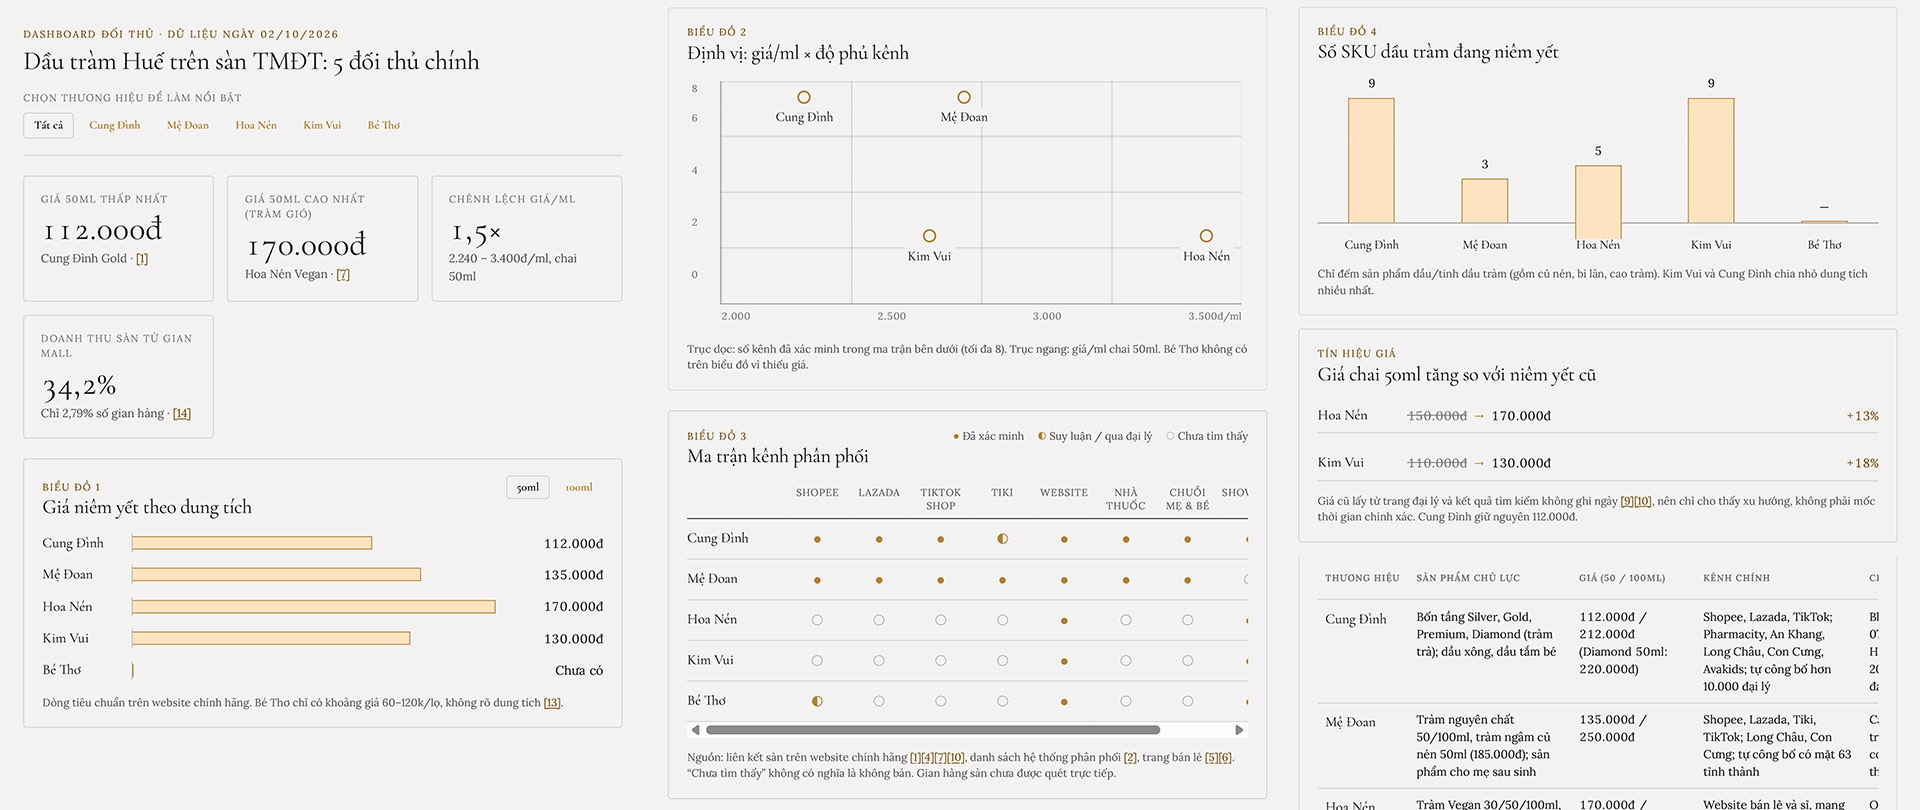
Task: Click the Mệ Đoan scatter point
Action: coord(964,97)
